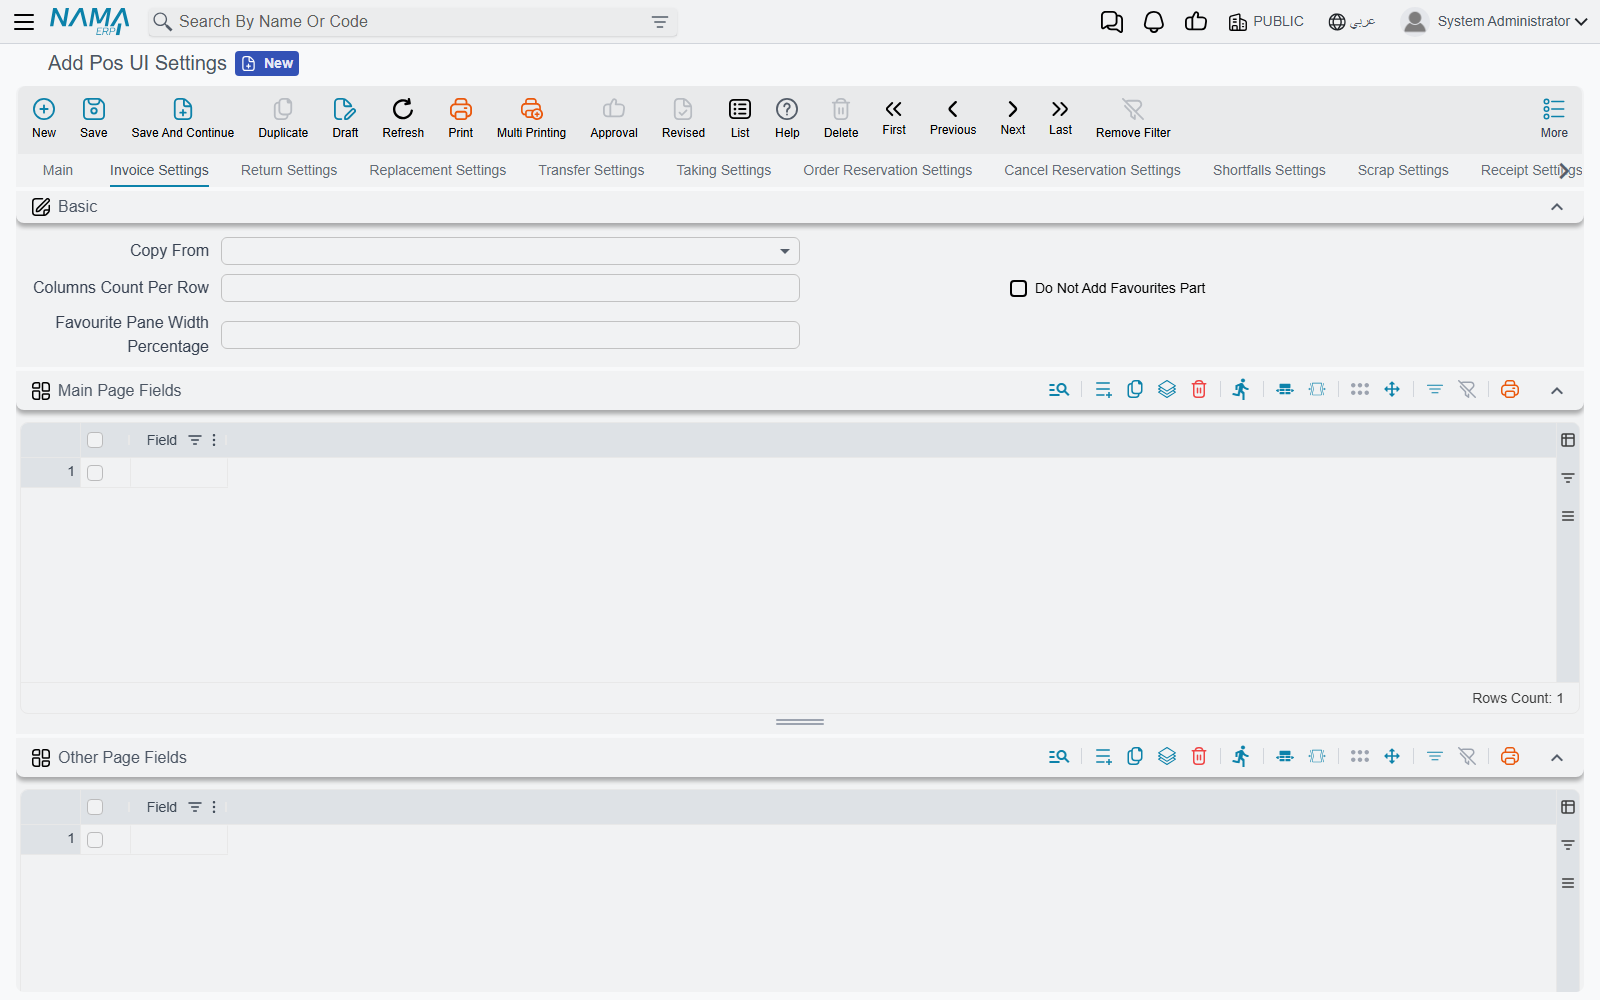This screenshot has height=1000, width=1600.
Task: Check row 1 in Main Page Fields
Action: (95, 473)
